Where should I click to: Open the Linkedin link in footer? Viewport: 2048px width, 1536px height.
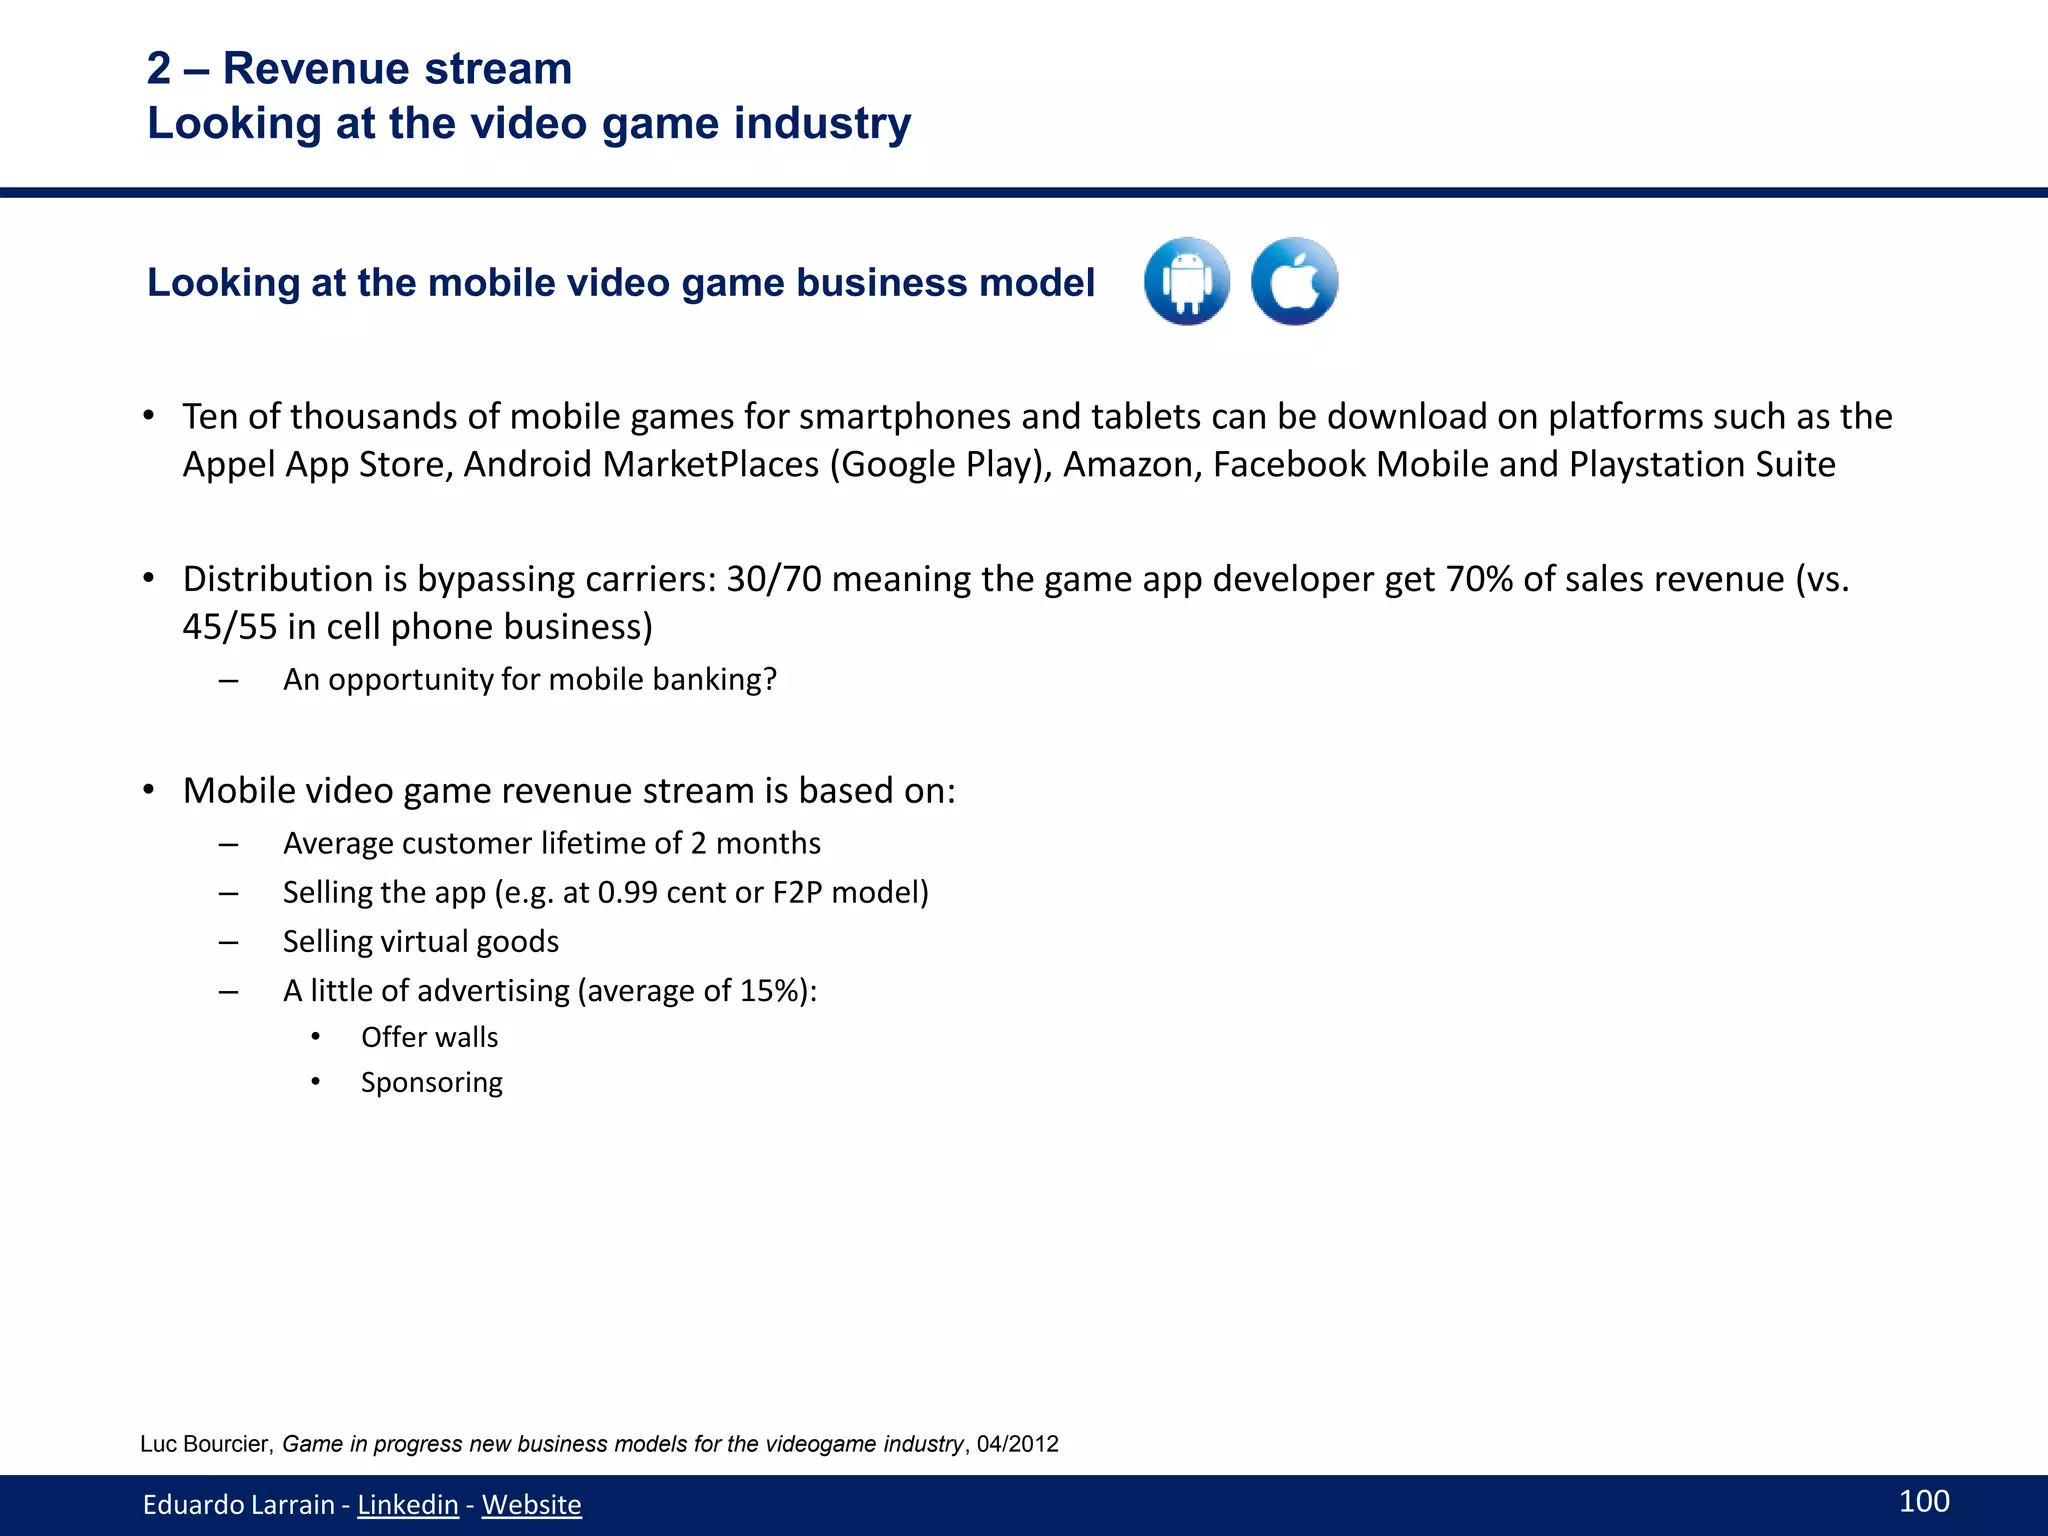[x=408, y=1504]
